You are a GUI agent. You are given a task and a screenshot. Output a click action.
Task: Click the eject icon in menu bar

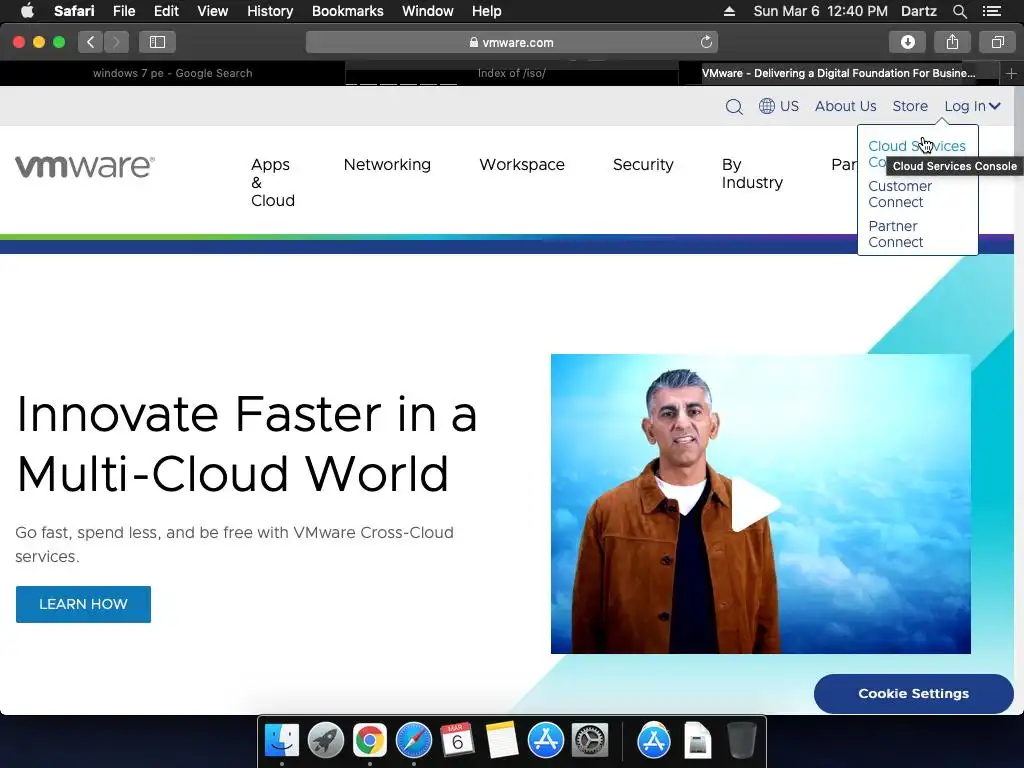(x=729, y=11)
